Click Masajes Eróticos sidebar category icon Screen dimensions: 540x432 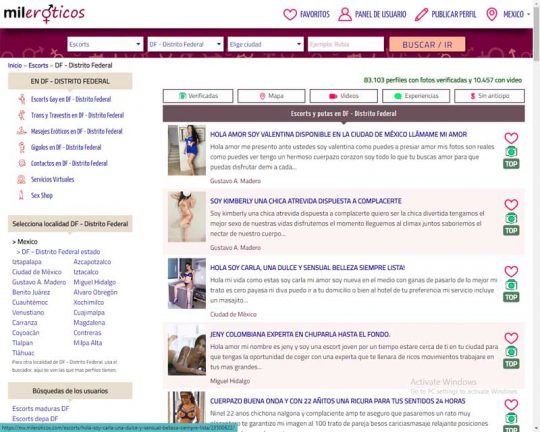click(x=22, y=131)
